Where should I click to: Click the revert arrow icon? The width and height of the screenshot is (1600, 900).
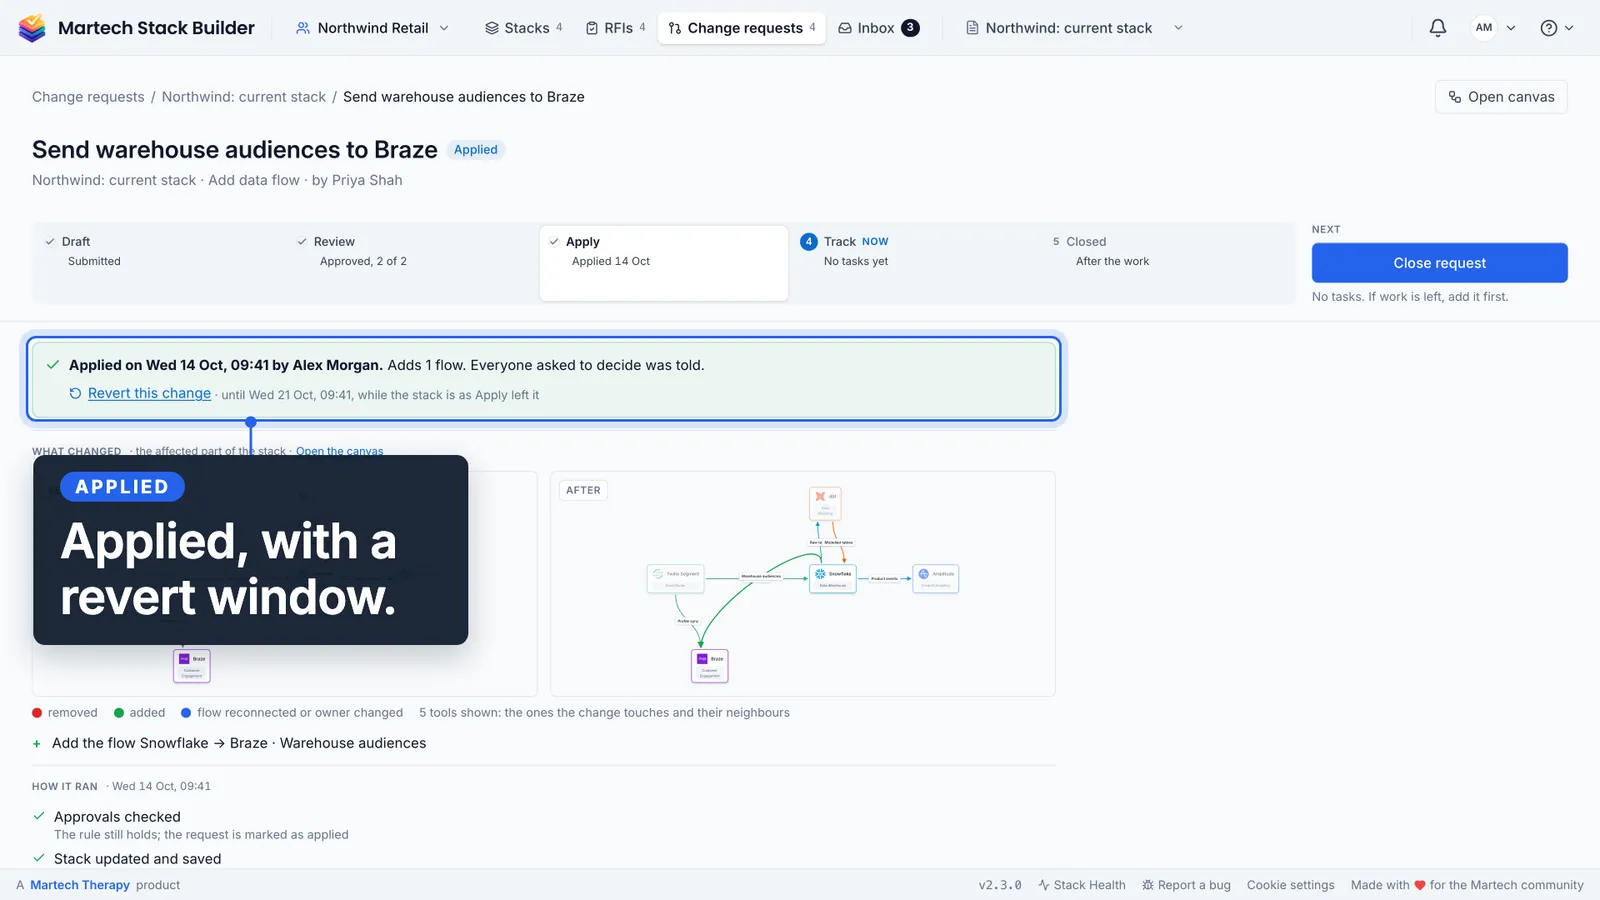point(75,393)
